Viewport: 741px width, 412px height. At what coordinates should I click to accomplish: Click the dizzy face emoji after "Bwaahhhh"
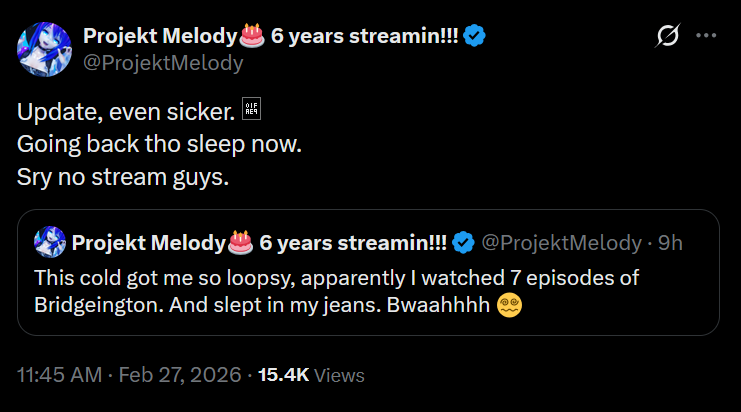click(509, 307)
